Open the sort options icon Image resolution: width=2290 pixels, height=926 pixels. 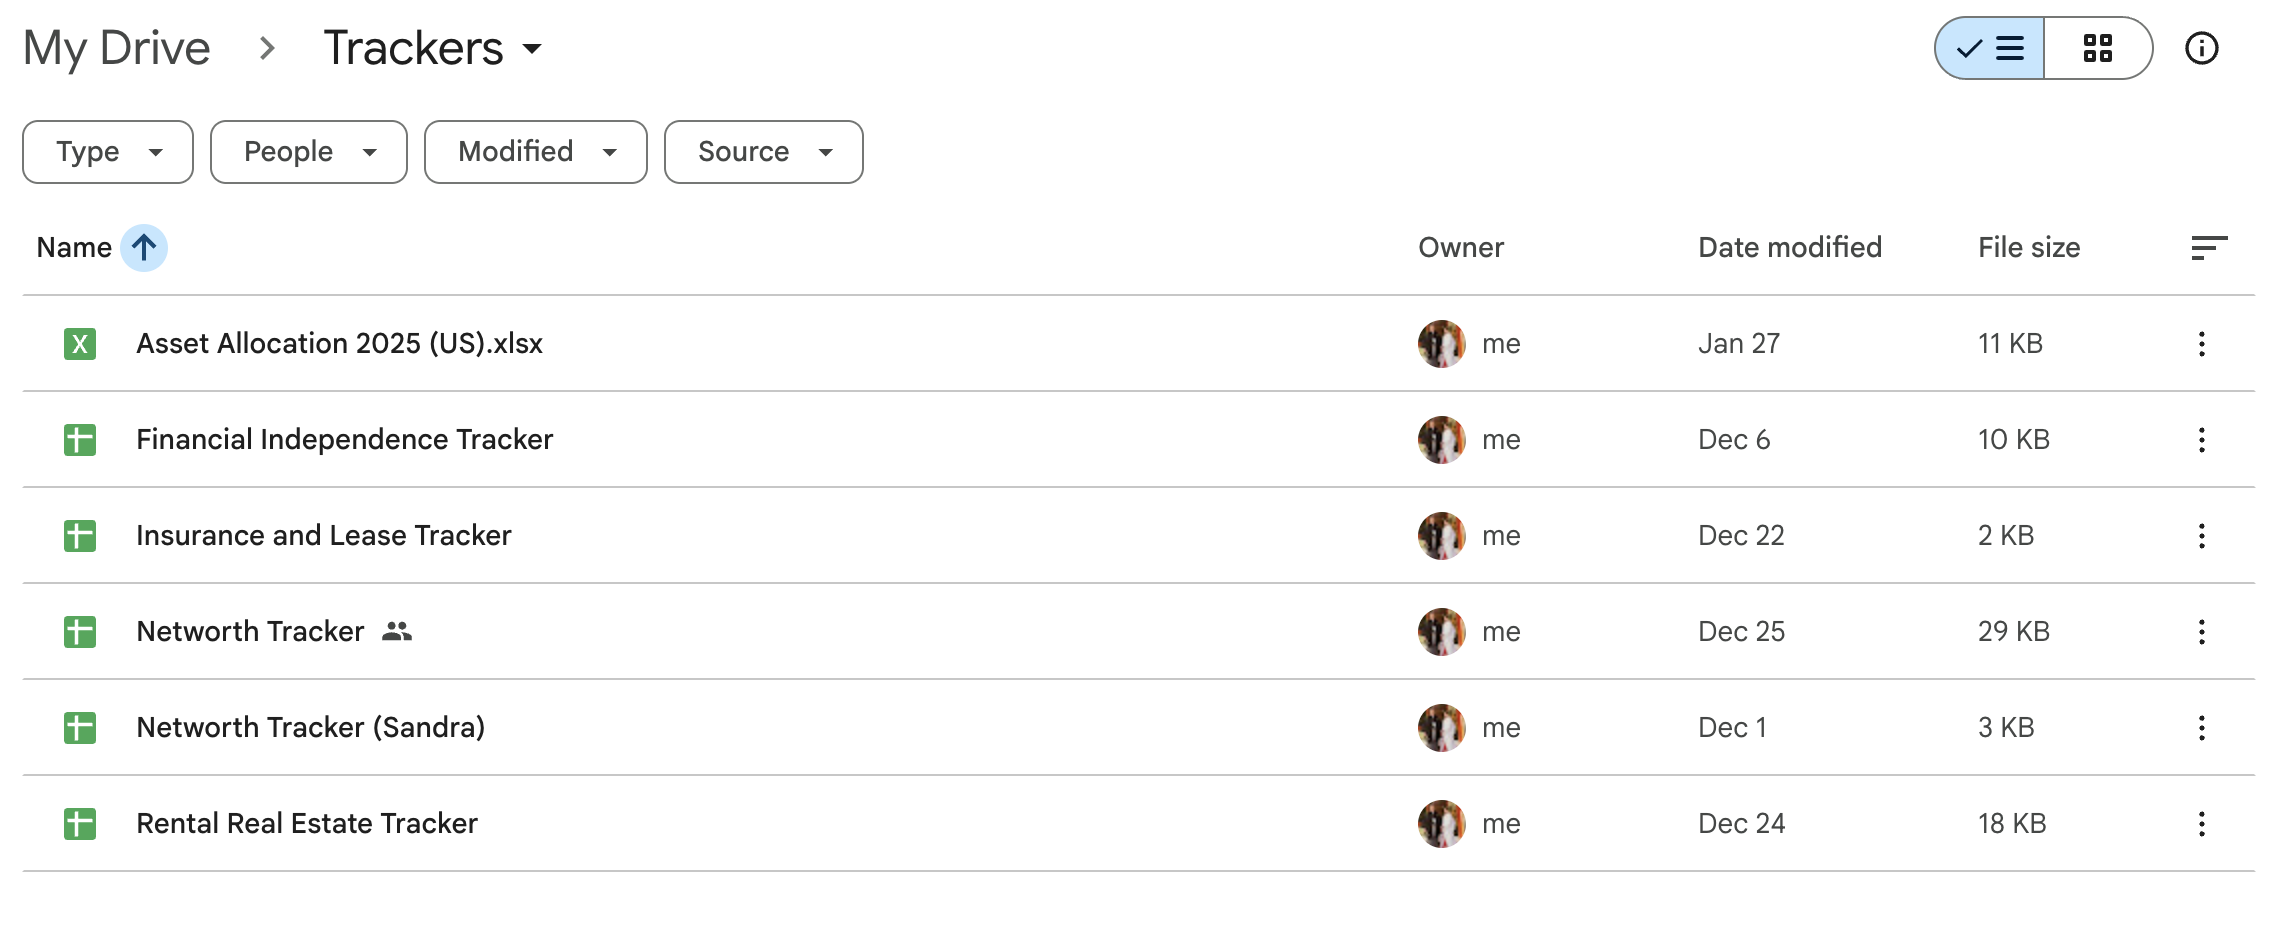(x=2208, y=248)
